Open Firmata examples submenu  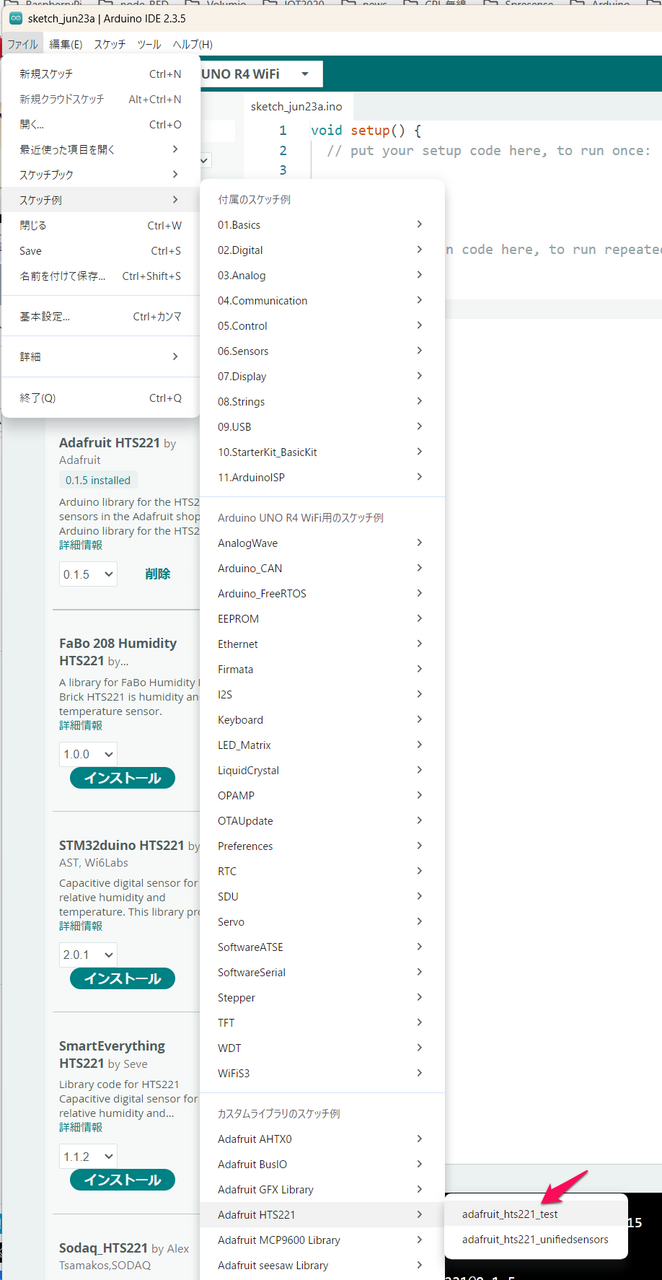322,669
